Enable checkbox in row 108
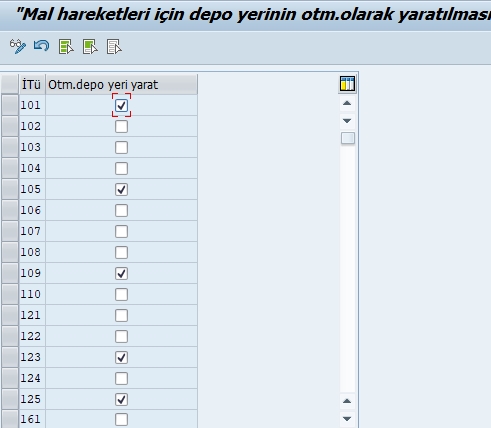 (x=121, y=253)
